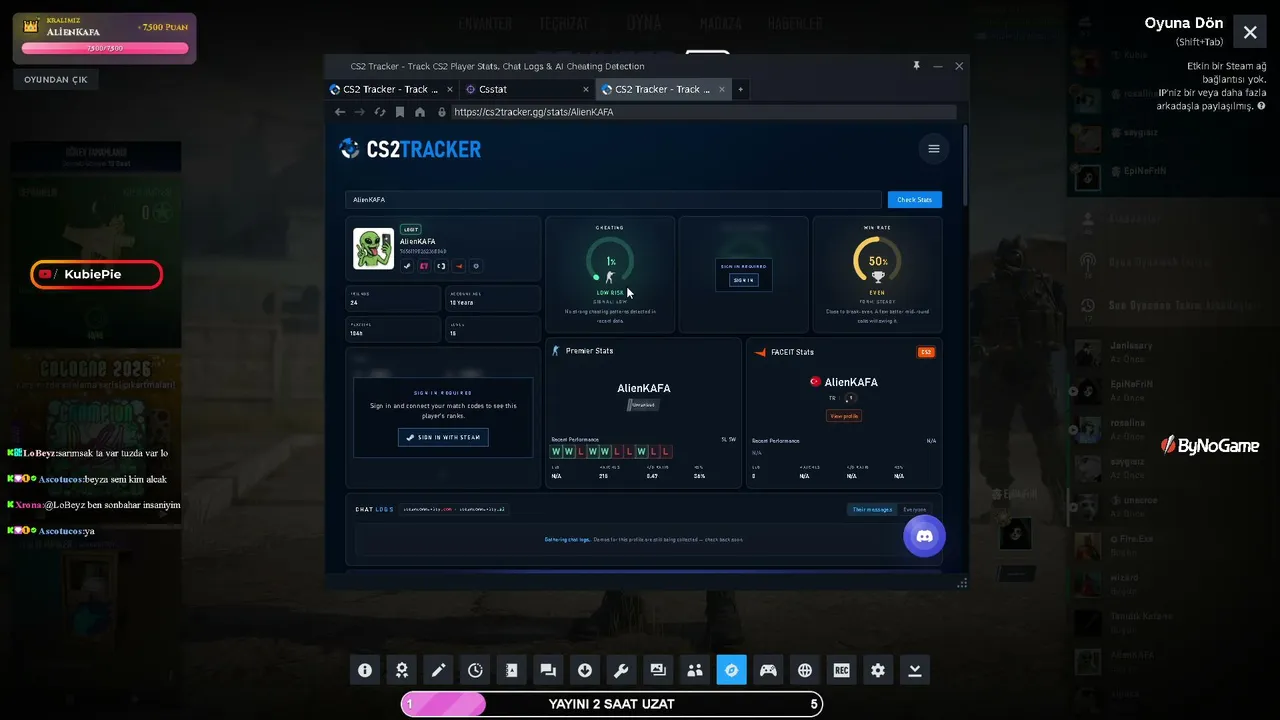
Task: Click the CS2TRACKER logo
Action: pos(410,149)
